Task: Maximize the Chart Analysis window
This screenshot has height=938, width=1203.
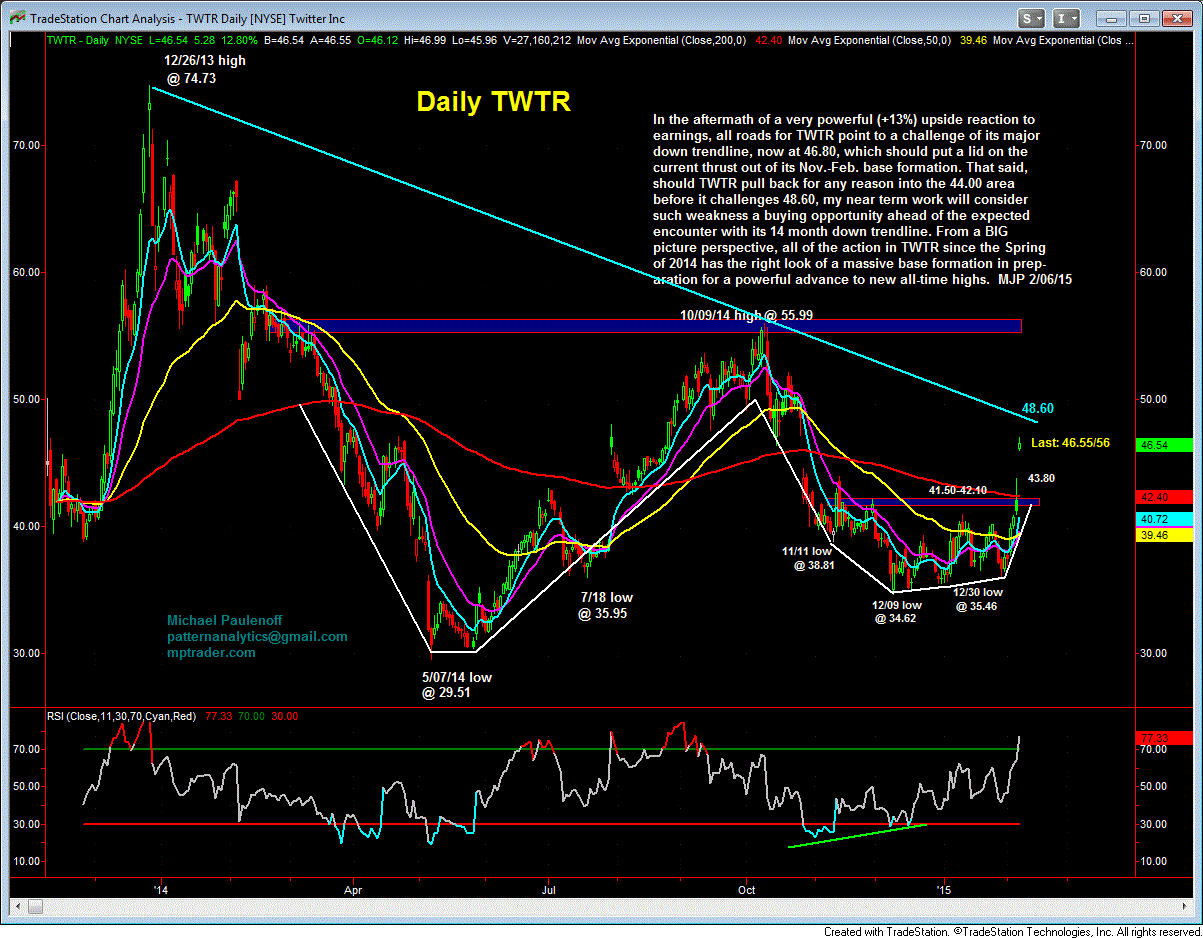Action: click(x=1145, y=18)
